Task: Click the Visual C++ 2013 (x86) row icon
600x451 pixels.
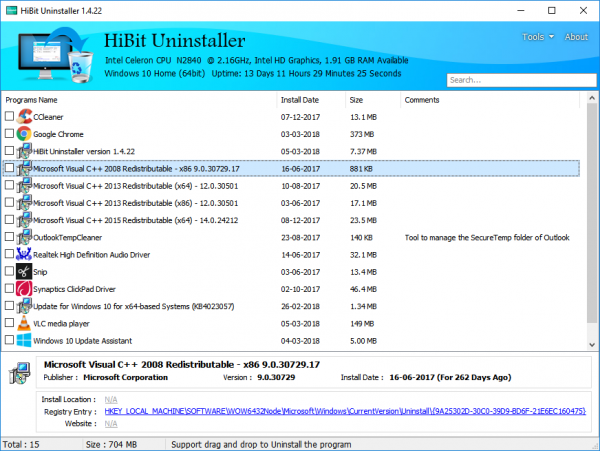Action: click(x=24, y=202)
